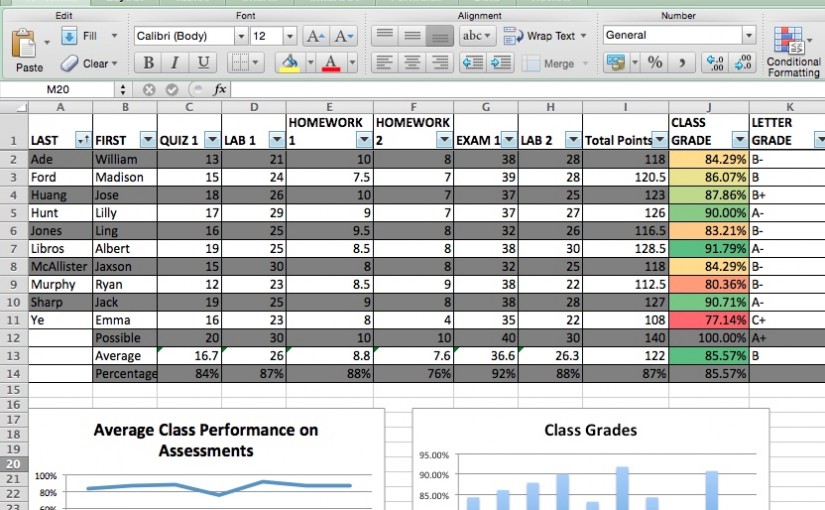Click the fx insert function icon

pyautogui.click(x=220, y=89)
